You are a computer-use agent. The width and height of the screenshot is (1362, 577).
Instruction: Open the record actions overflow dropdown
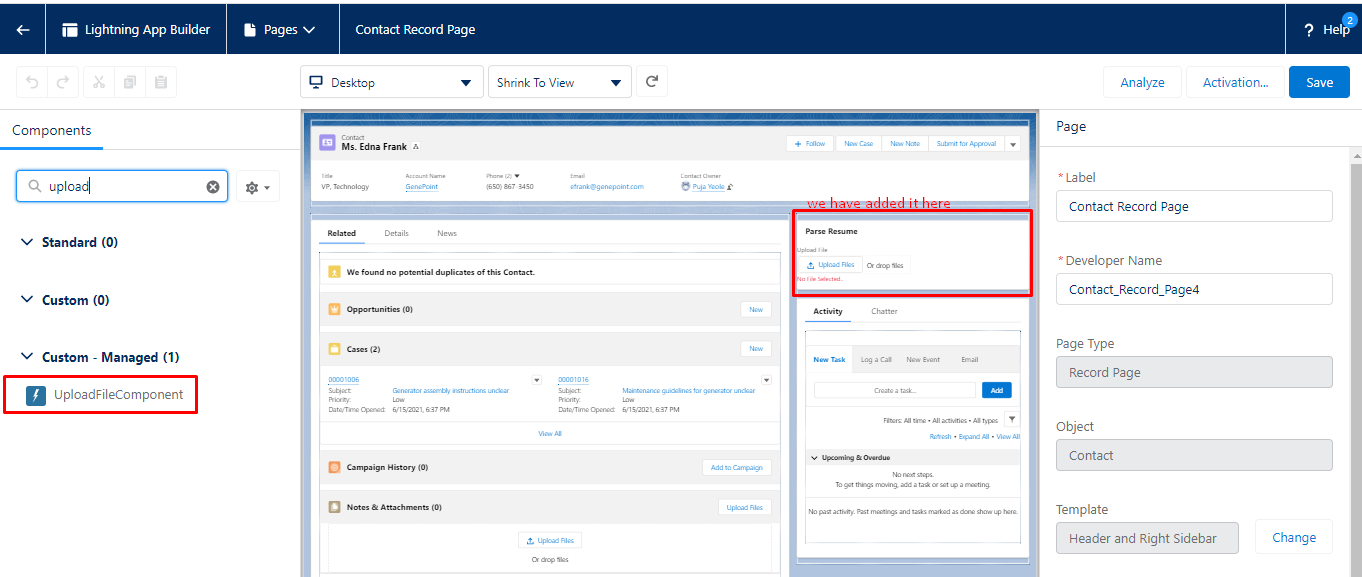[x=1012, y=144]
